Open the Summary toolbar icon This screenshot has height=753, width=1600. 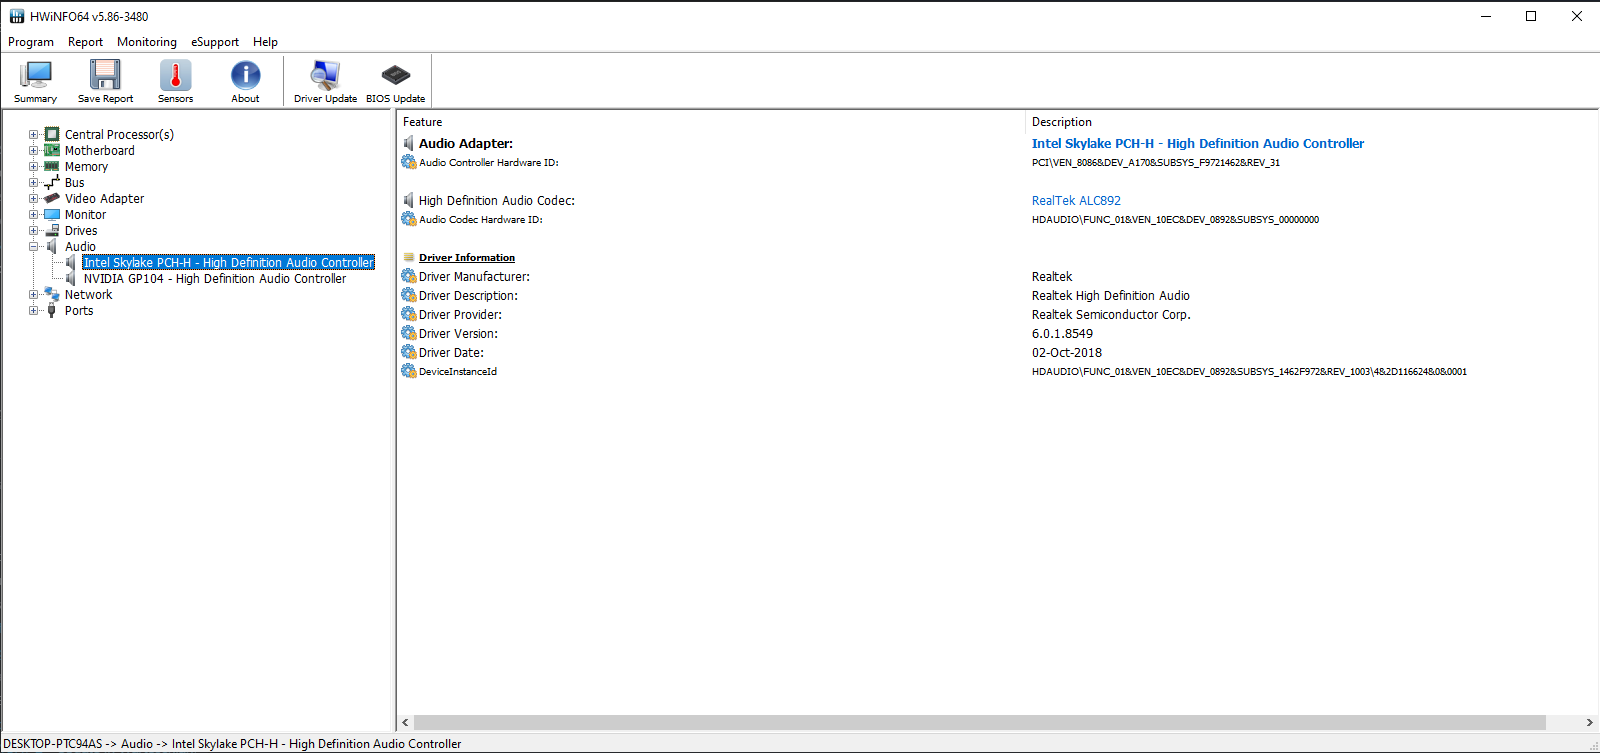36,75
